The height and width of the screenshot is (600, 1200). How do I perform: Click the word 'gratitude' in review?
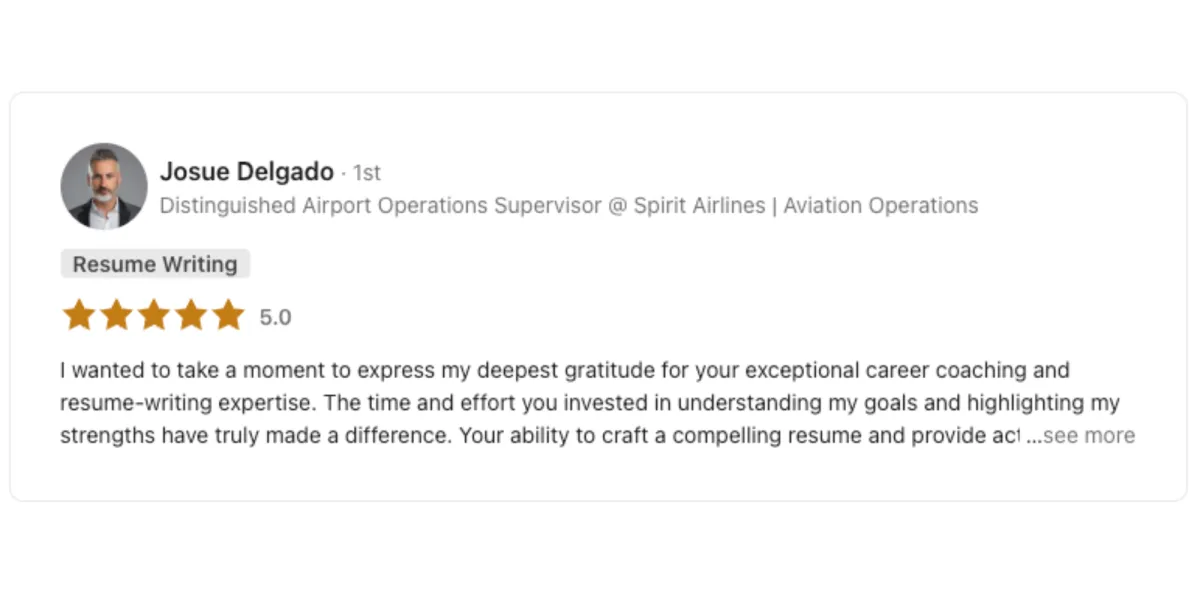609,371
